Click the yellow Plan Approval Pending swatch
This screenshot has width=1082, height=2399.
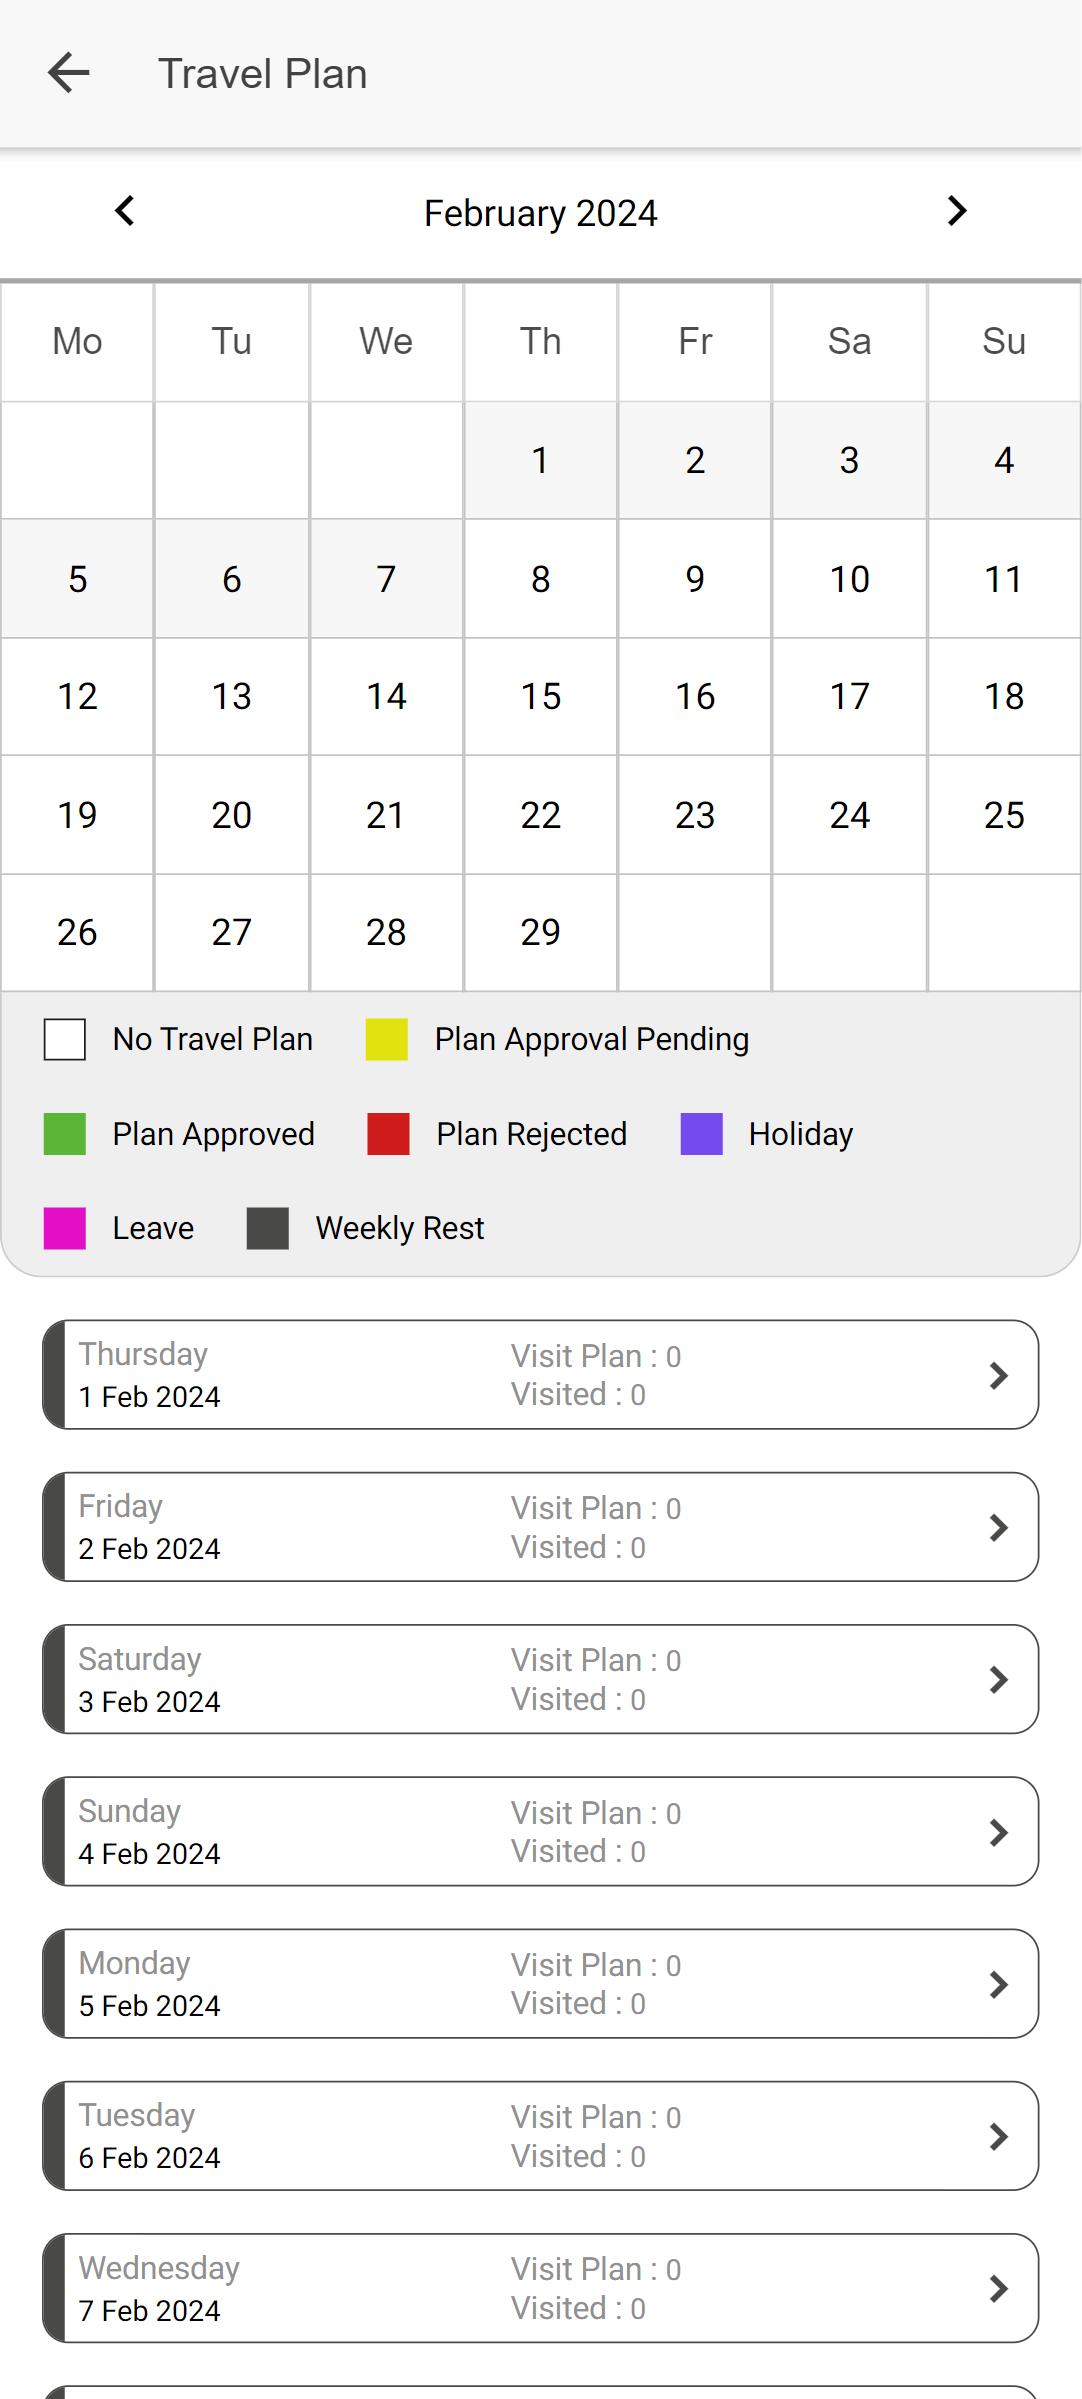(x=387, y=1039)
